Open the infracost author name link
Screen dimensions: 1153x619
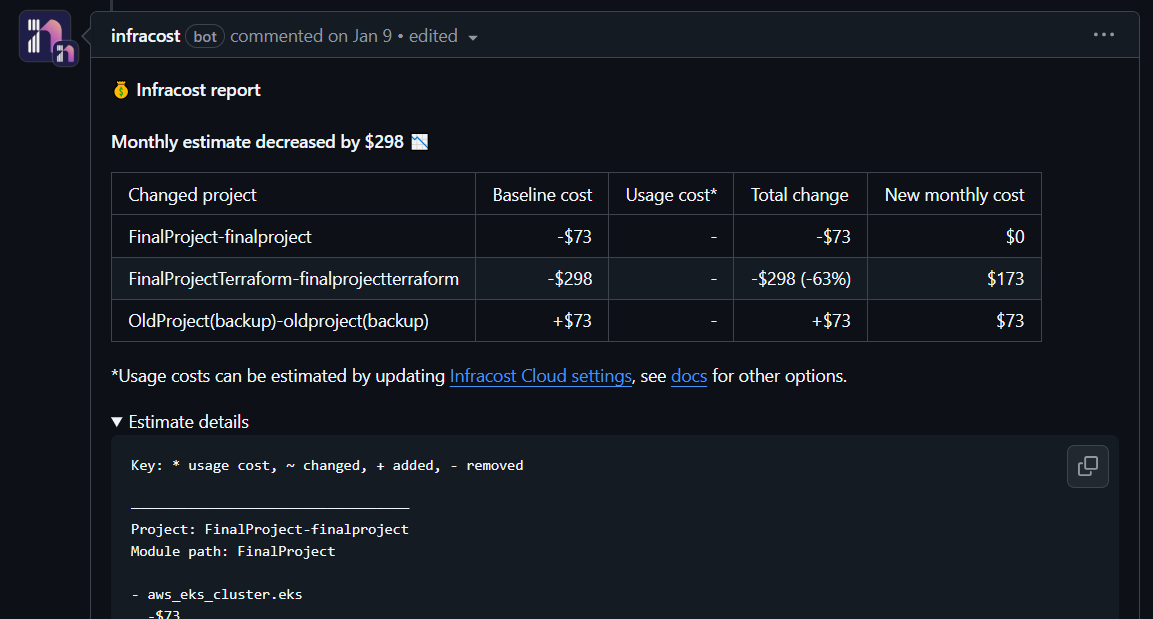[x=146, y=36]
